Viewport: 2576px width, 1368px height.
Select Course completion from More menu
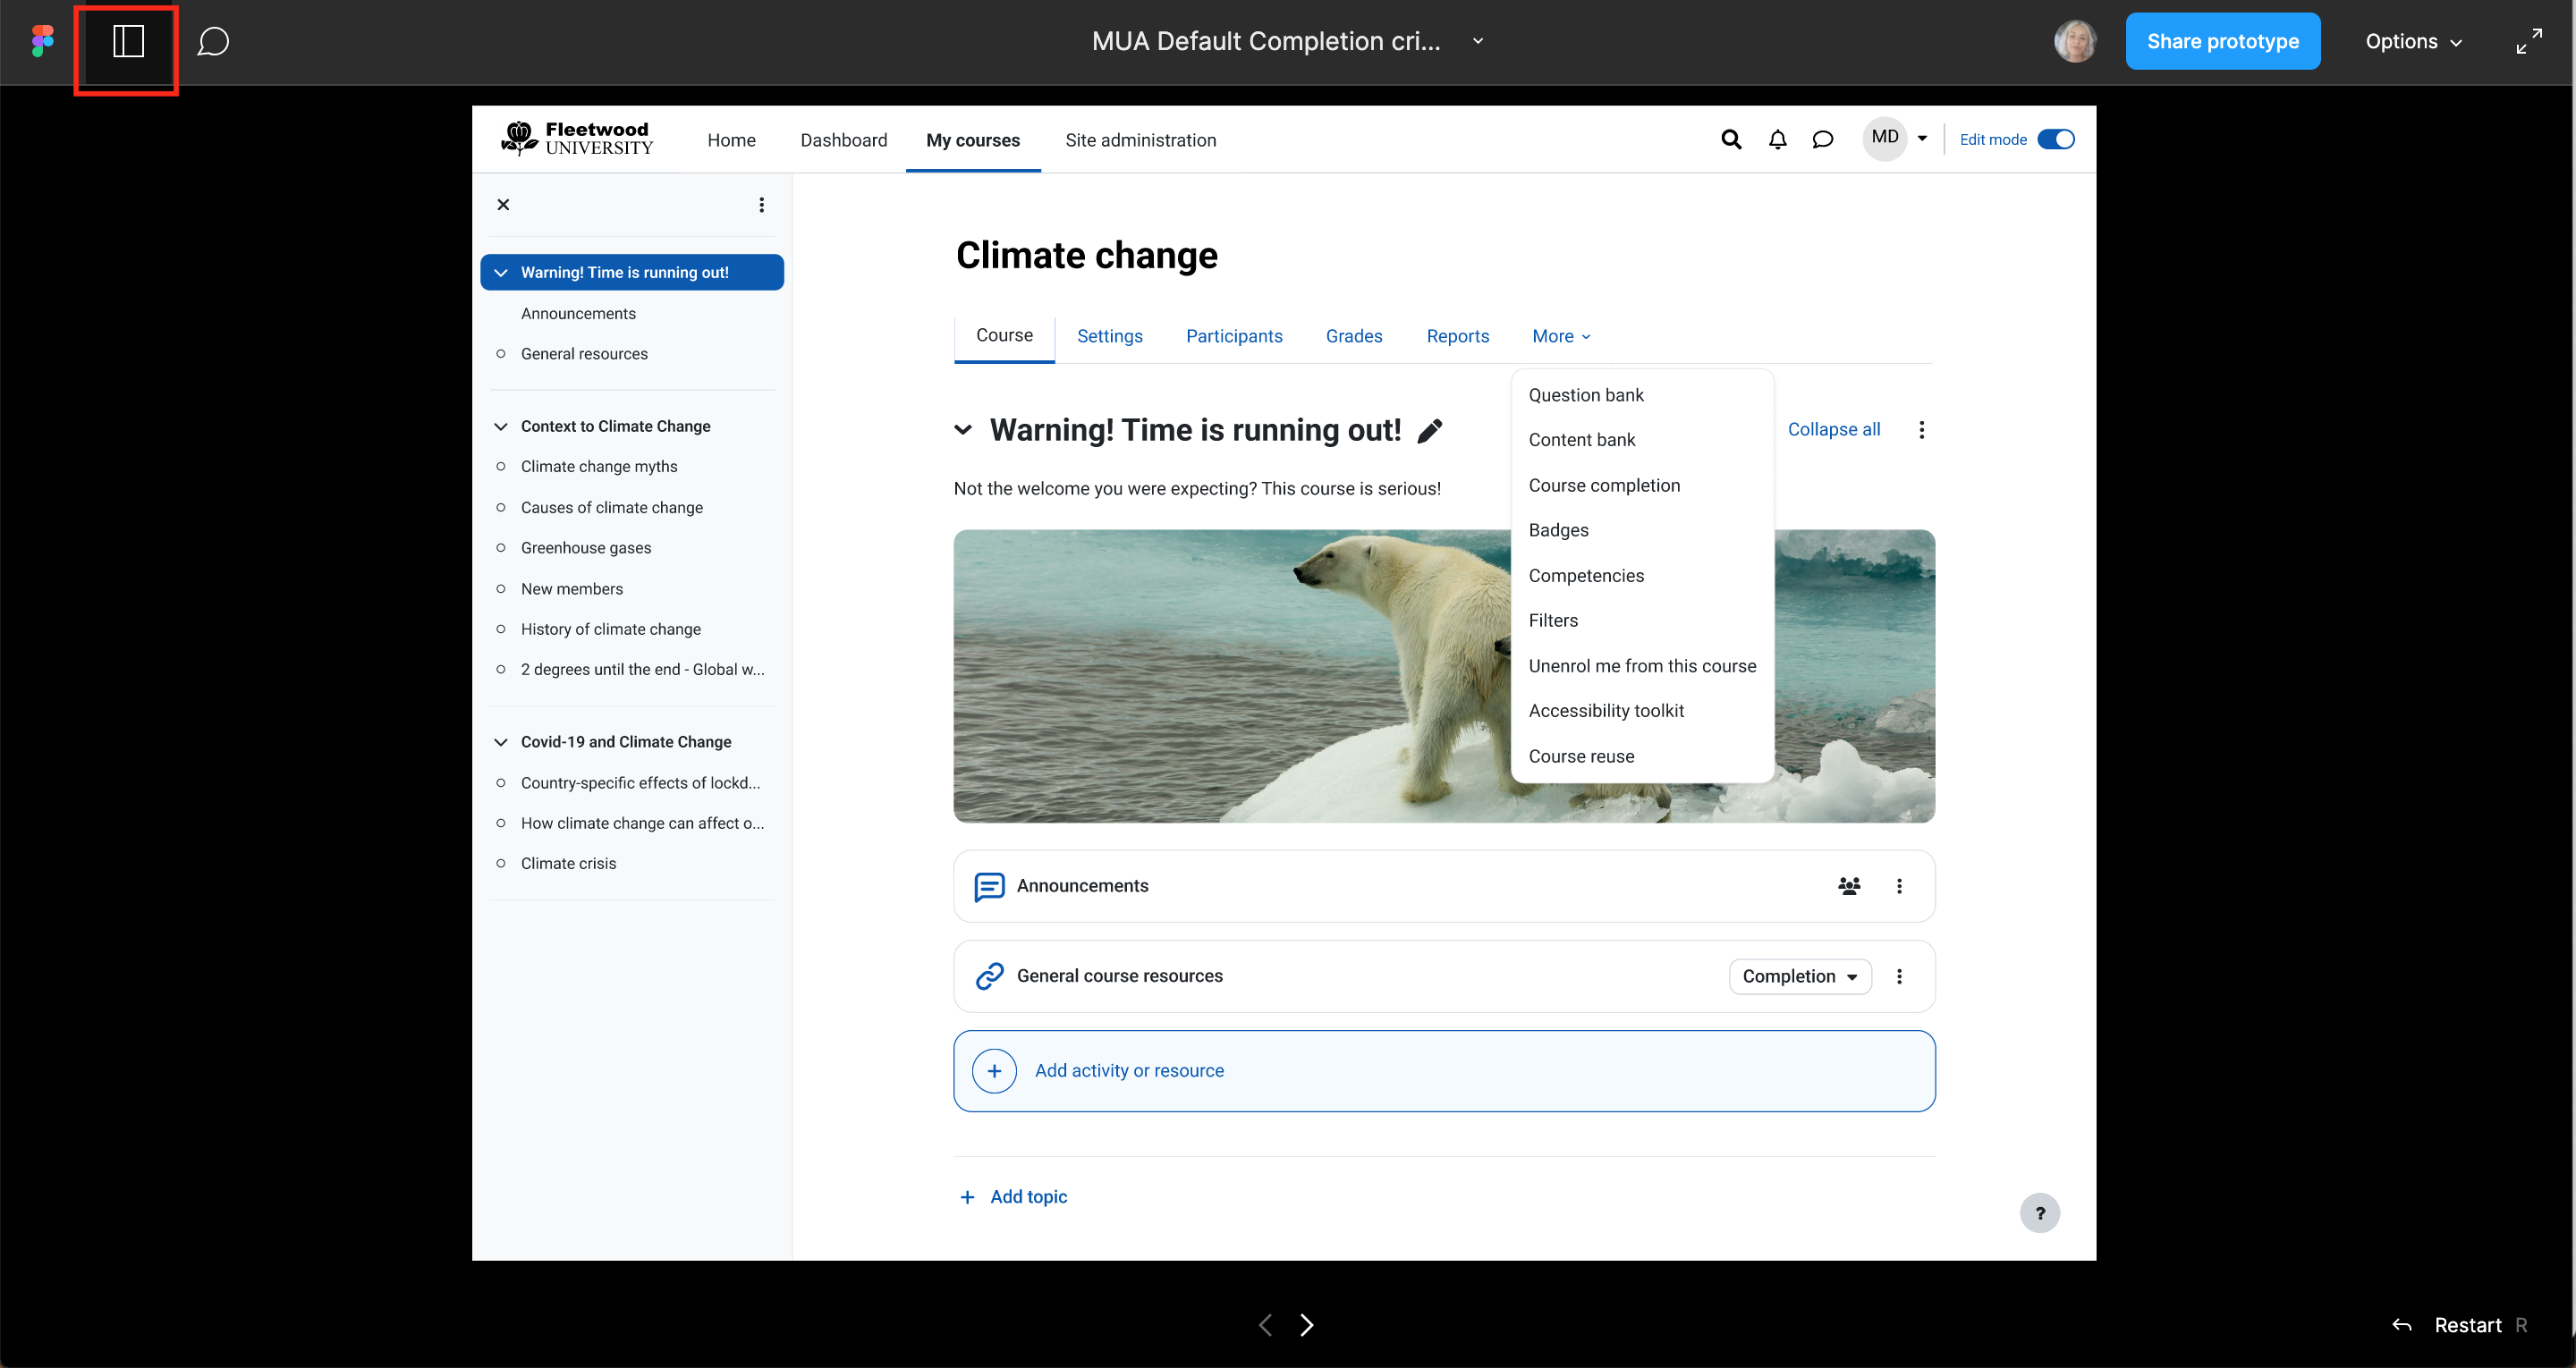click(x=1604, y=485)
